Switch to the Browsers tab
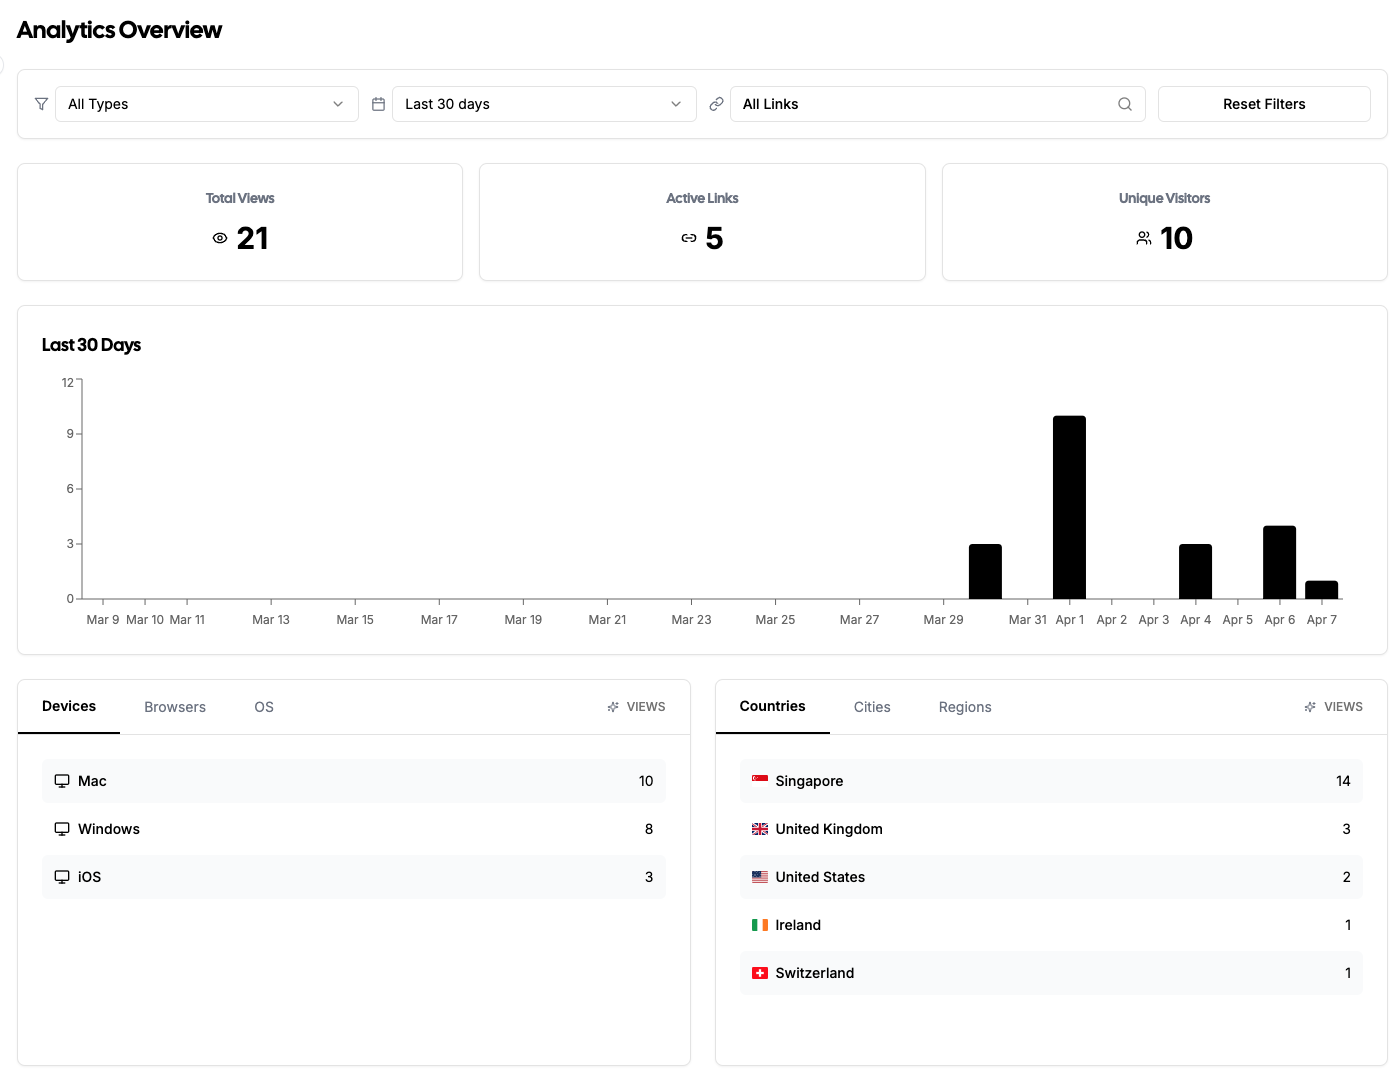 point(174,707)
